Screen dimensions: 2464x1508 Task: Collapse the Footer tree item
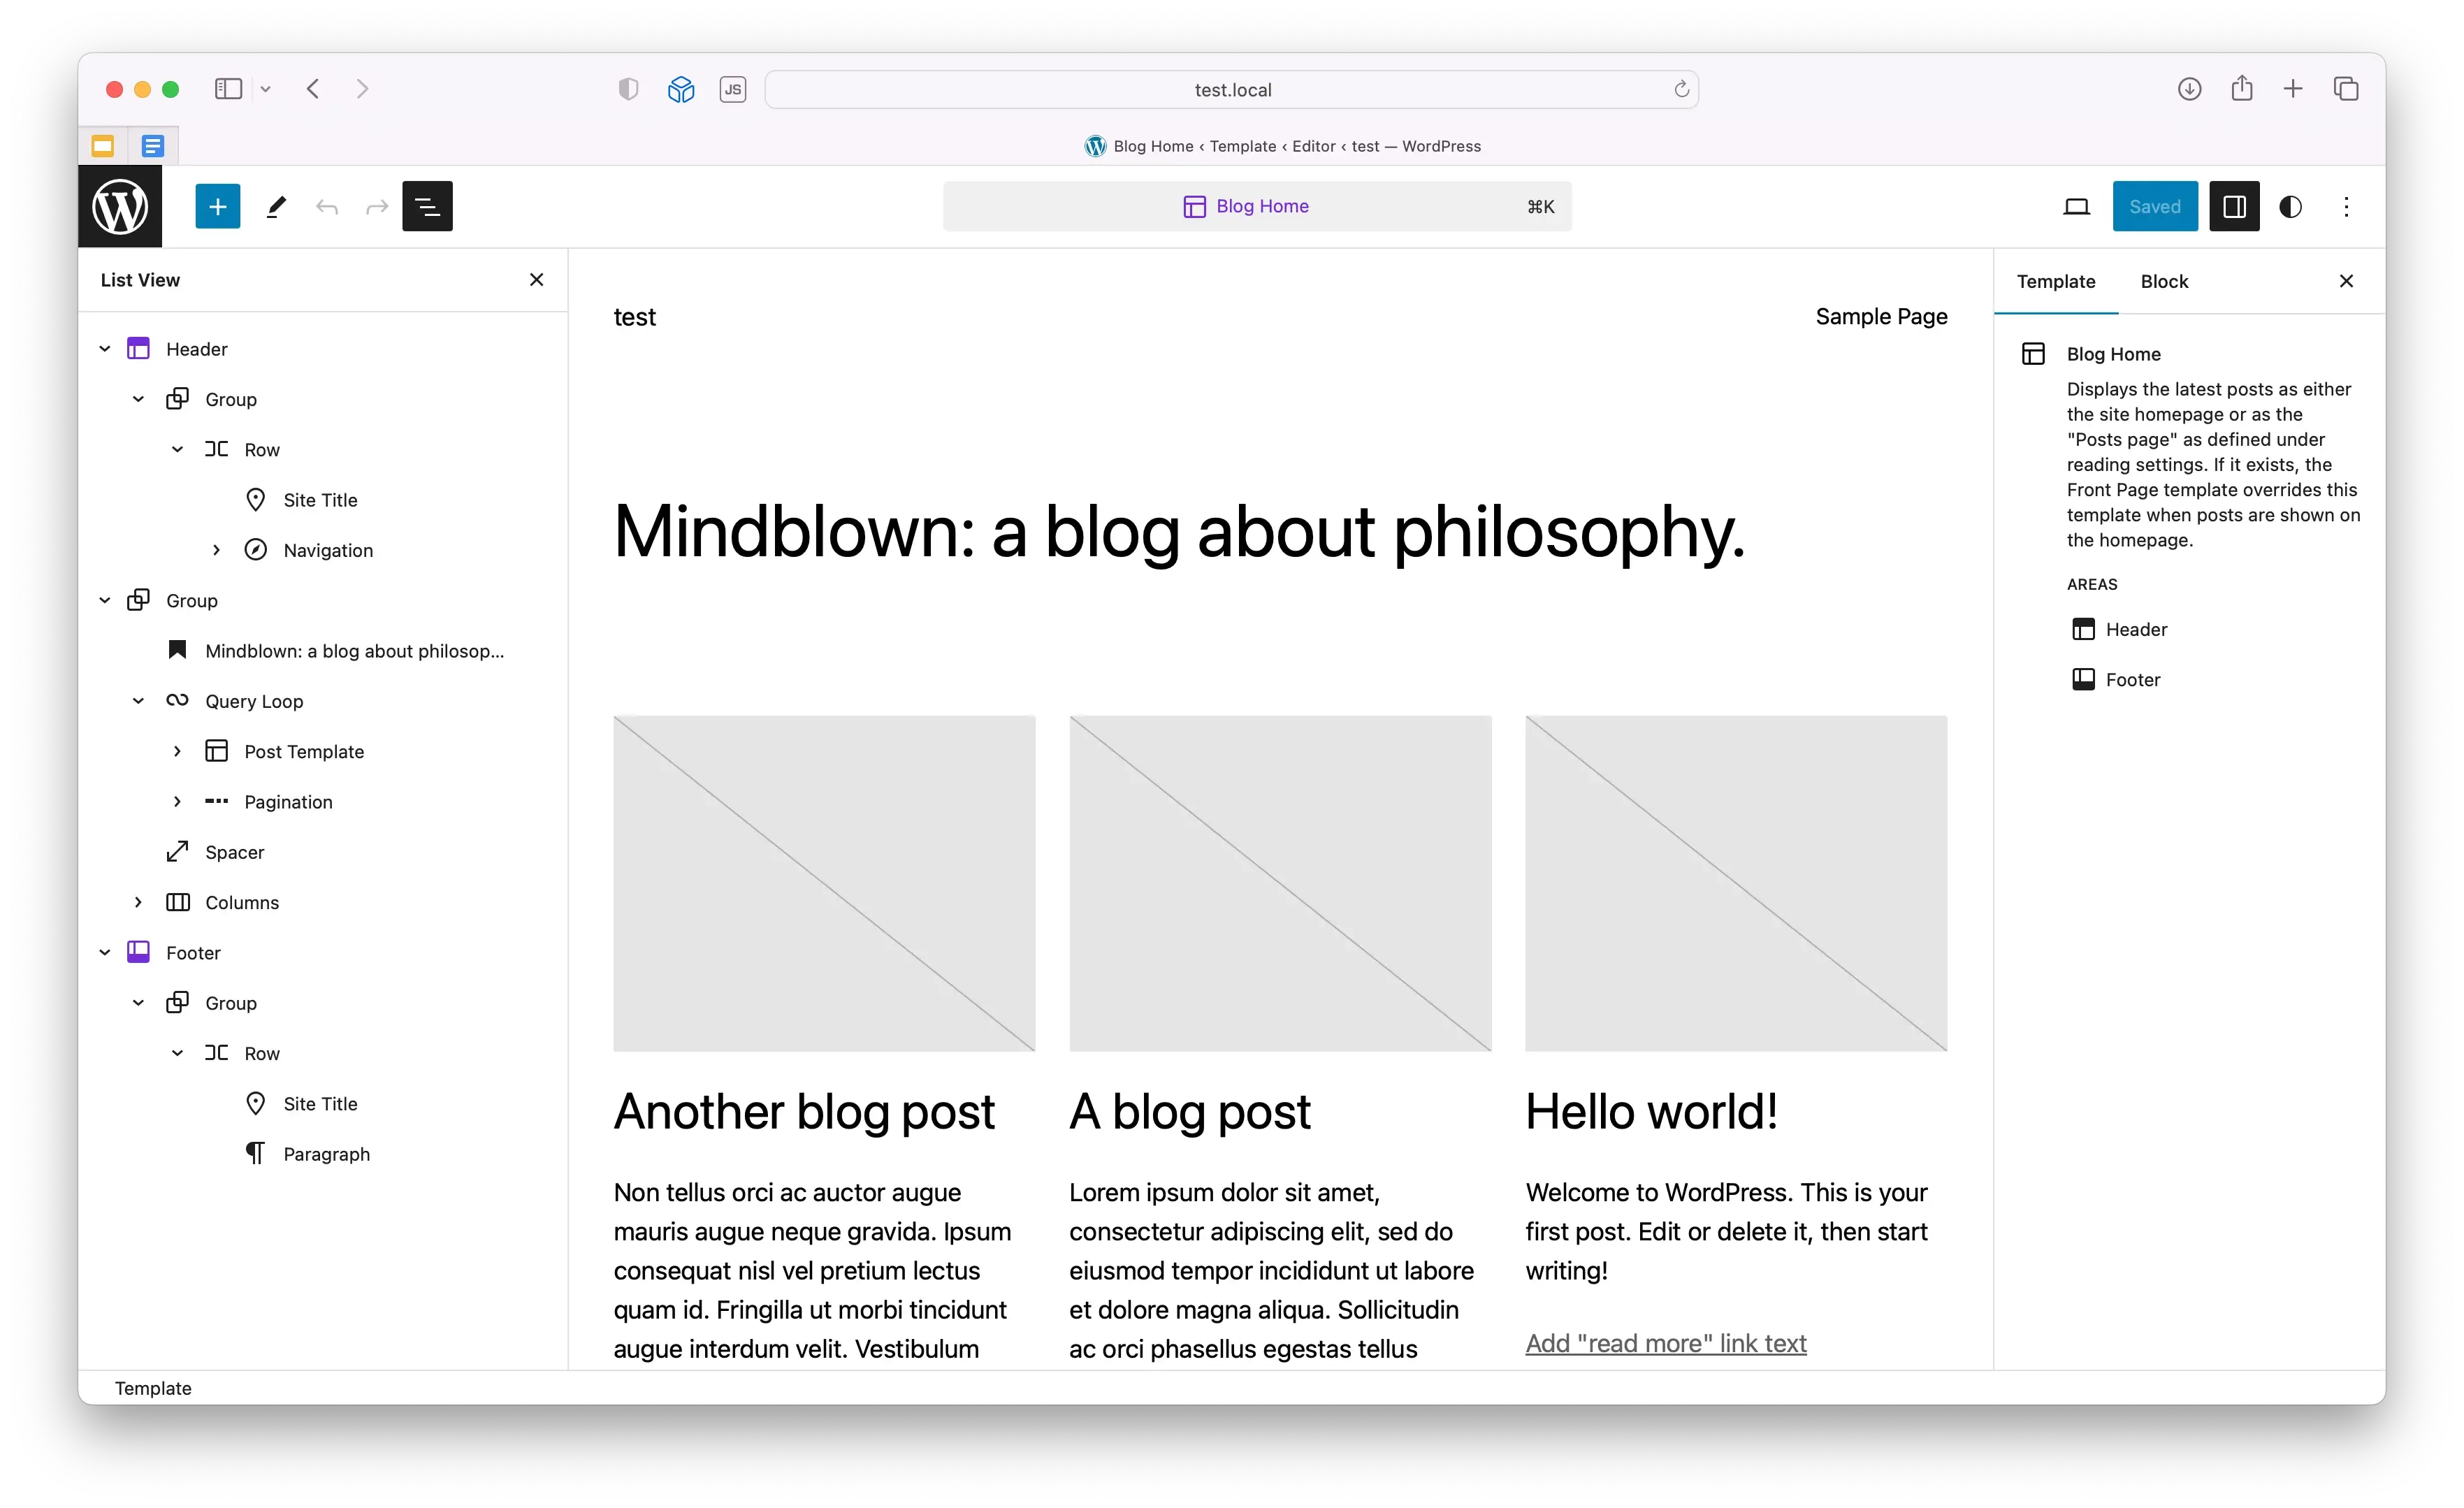105,952
